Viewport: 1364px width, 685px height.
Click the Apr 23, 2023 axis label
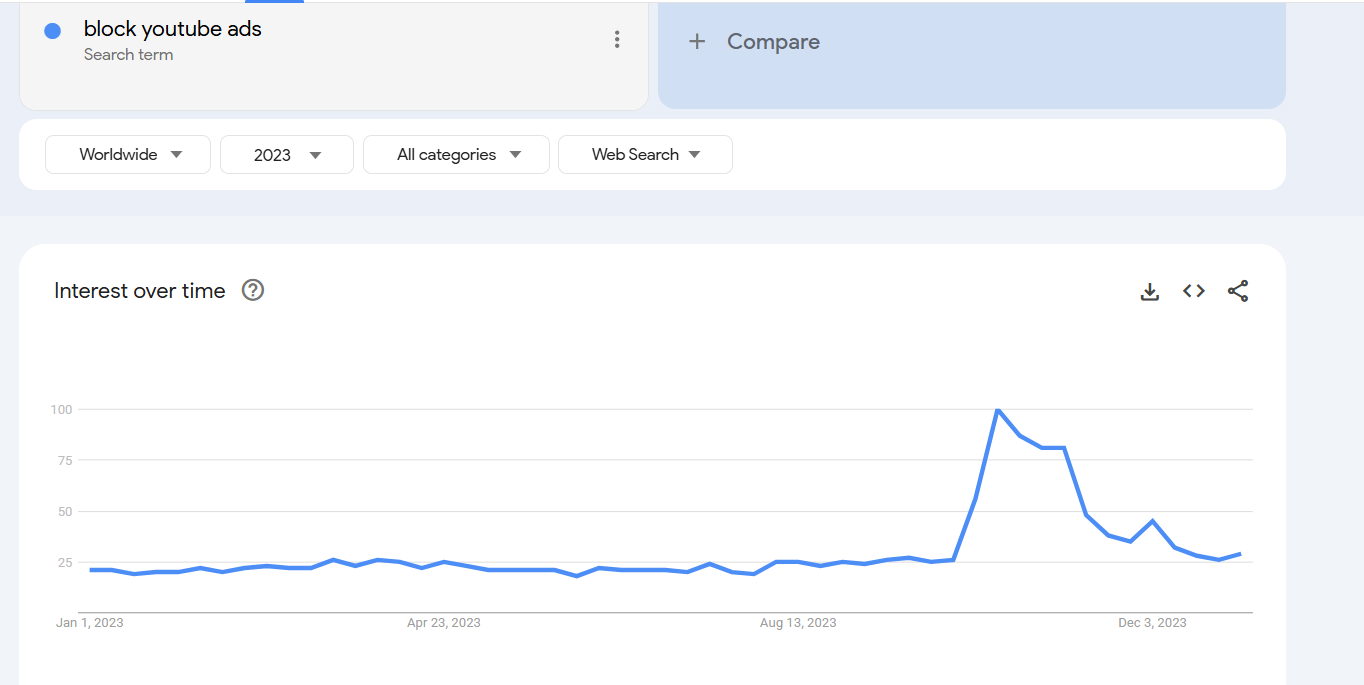coord(443,623)
